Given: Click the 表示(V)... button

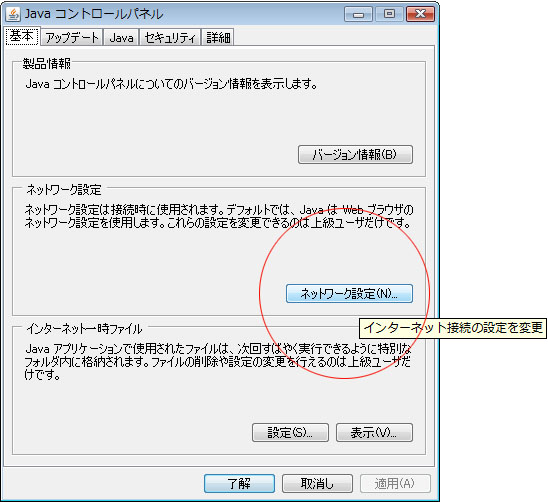Looking at the screenshot, I should pos(374,432).
